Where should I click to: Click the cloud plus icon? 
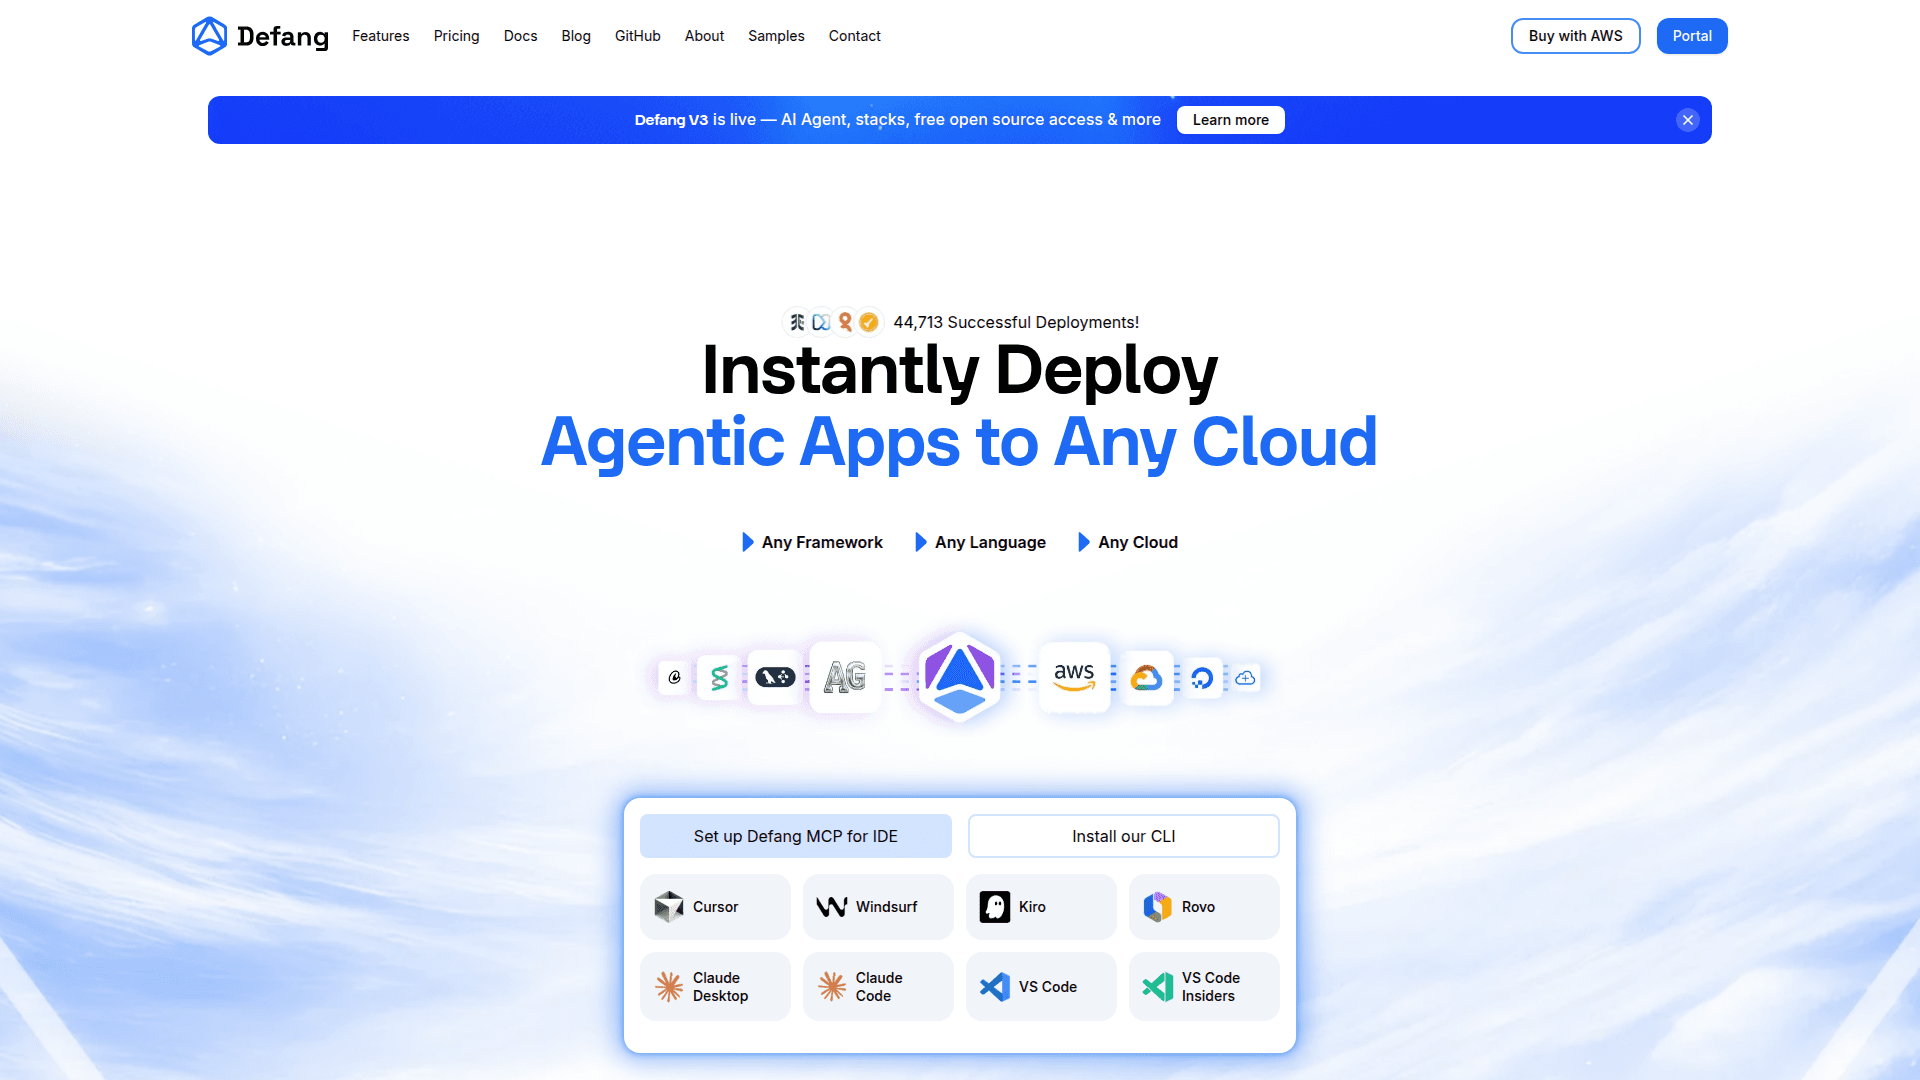point(1245,678)
